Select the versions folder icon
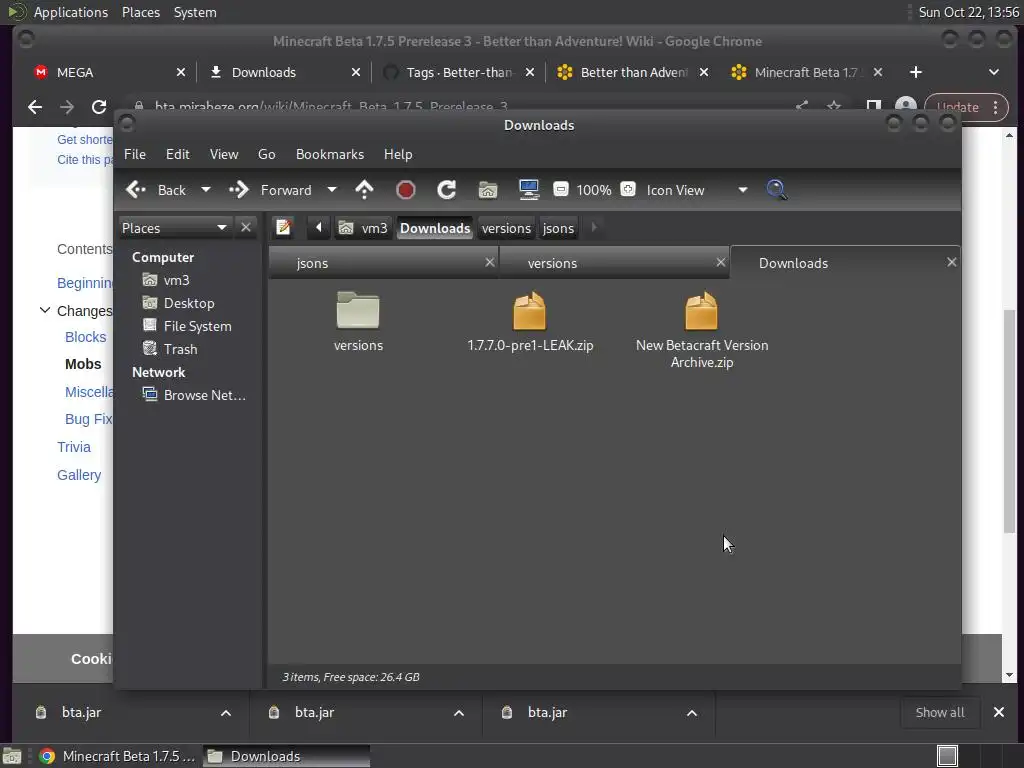The height and width of the screenshot is (768, 1024). pos(358,310)
